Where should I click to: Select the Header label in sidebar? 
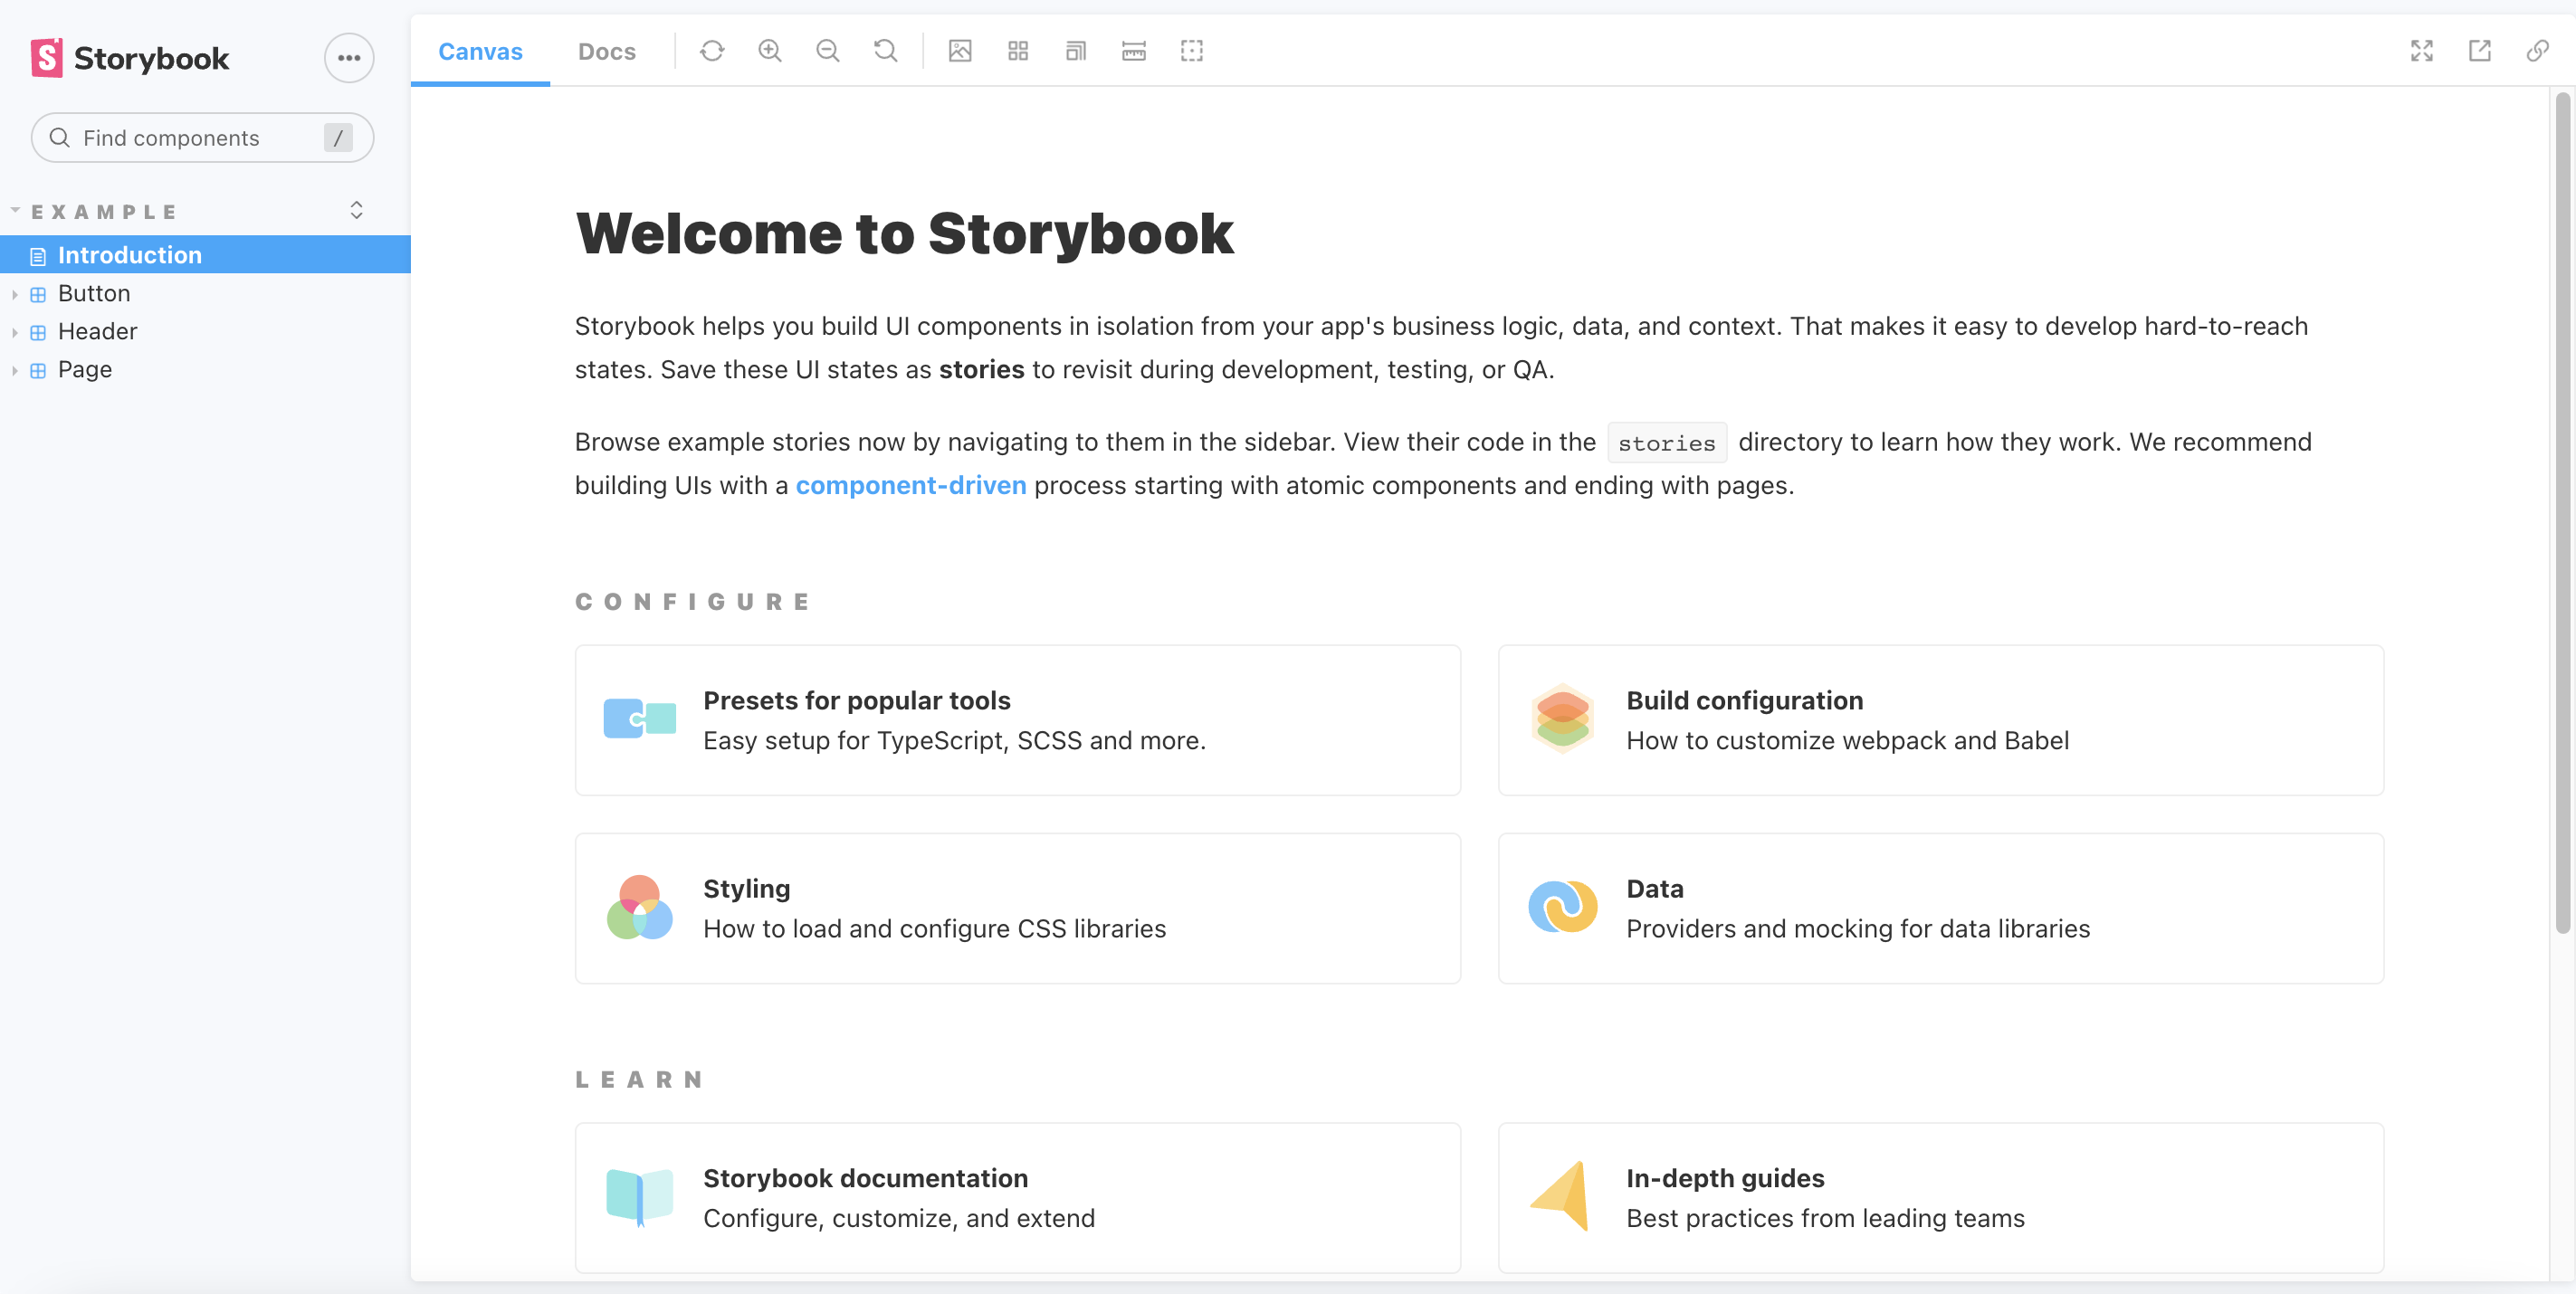(x=97, y=331)
